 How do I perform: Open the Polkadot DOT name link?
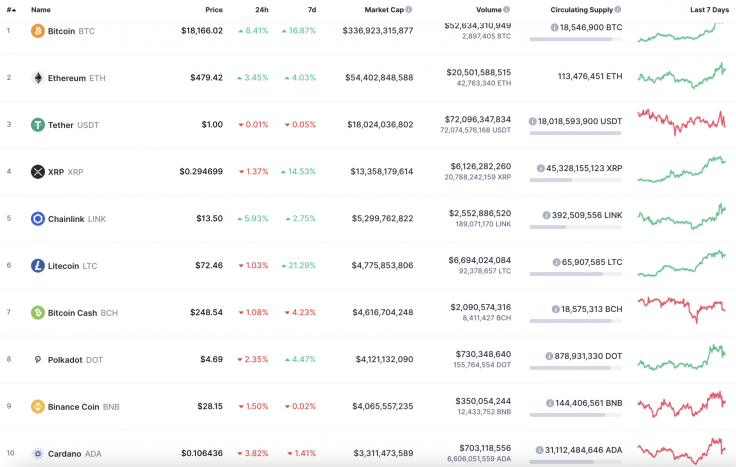pos(75,360)
